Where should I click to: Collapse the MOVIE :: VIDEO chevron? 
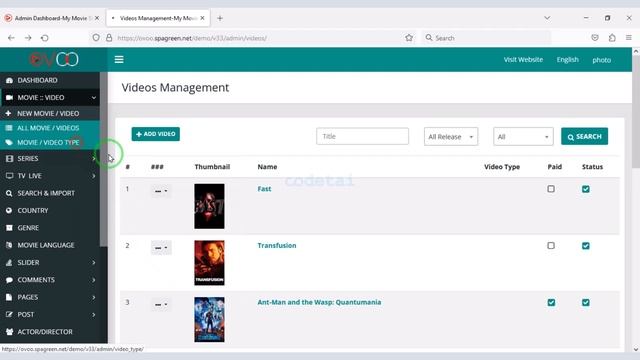tap(93, 98)
